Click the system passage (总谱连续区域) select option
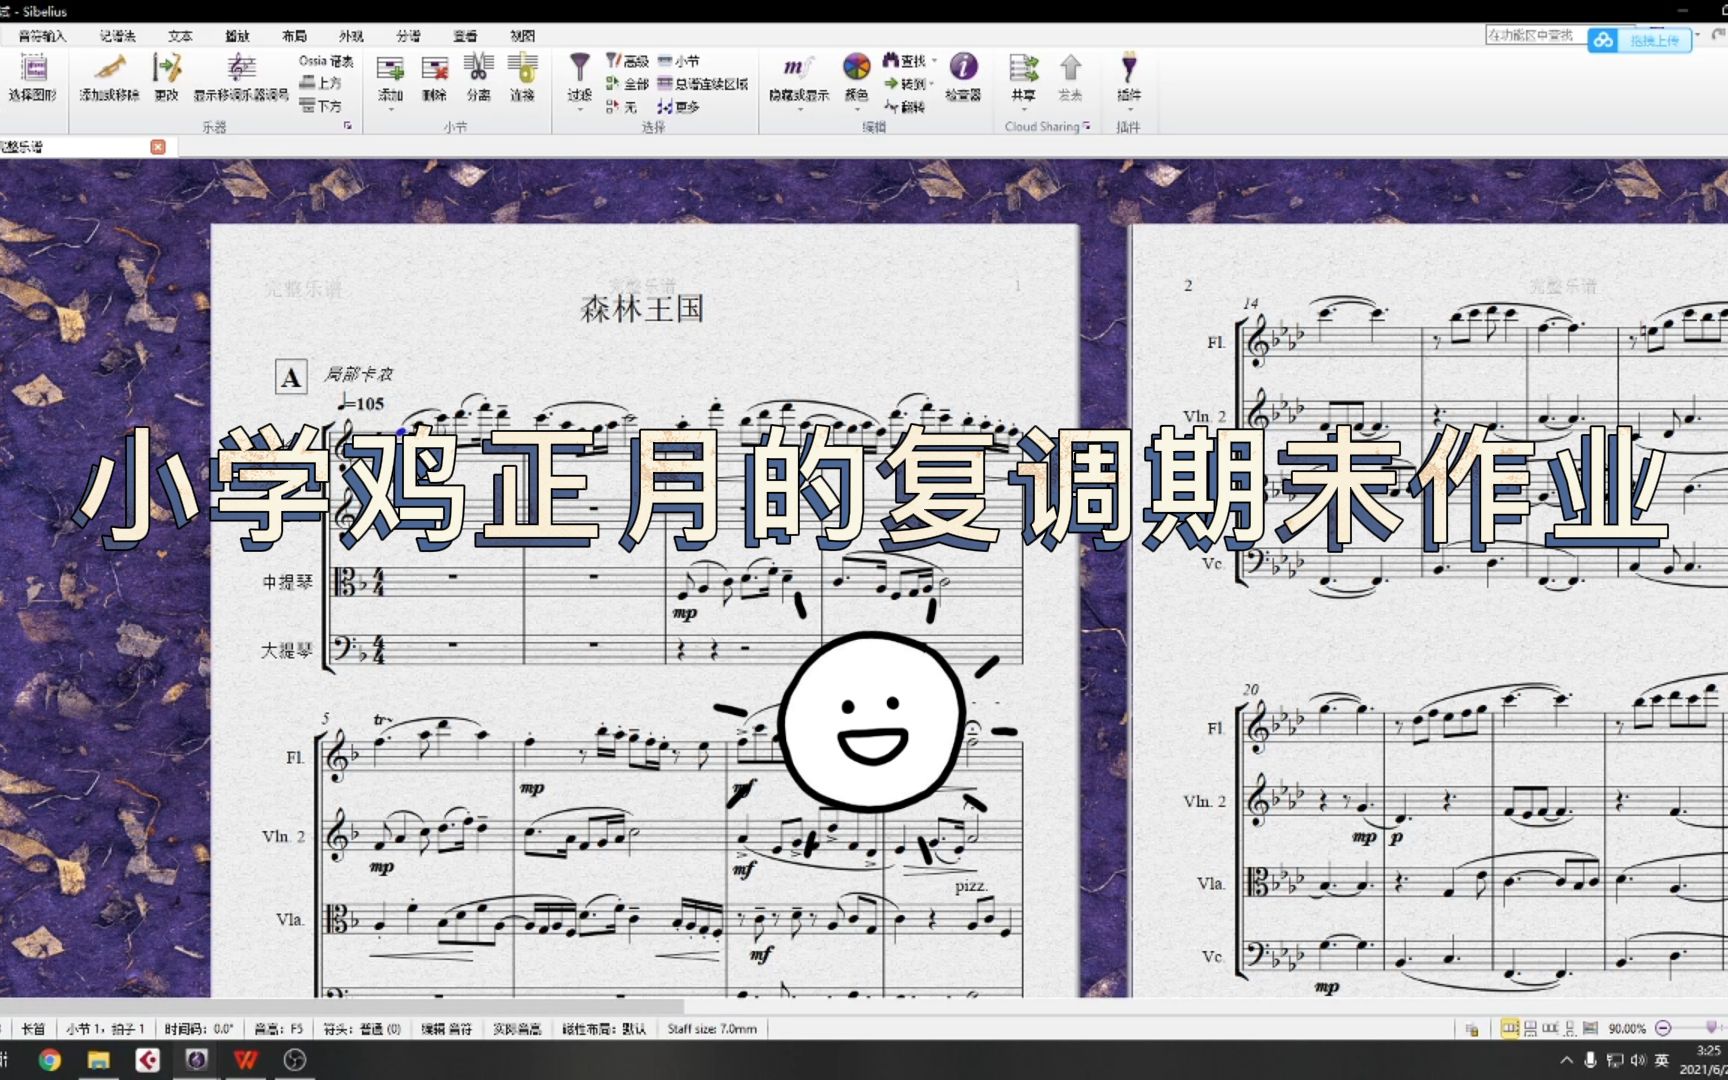The width and height of the screenshot is (1728, 1080). [x=703, y=83]
